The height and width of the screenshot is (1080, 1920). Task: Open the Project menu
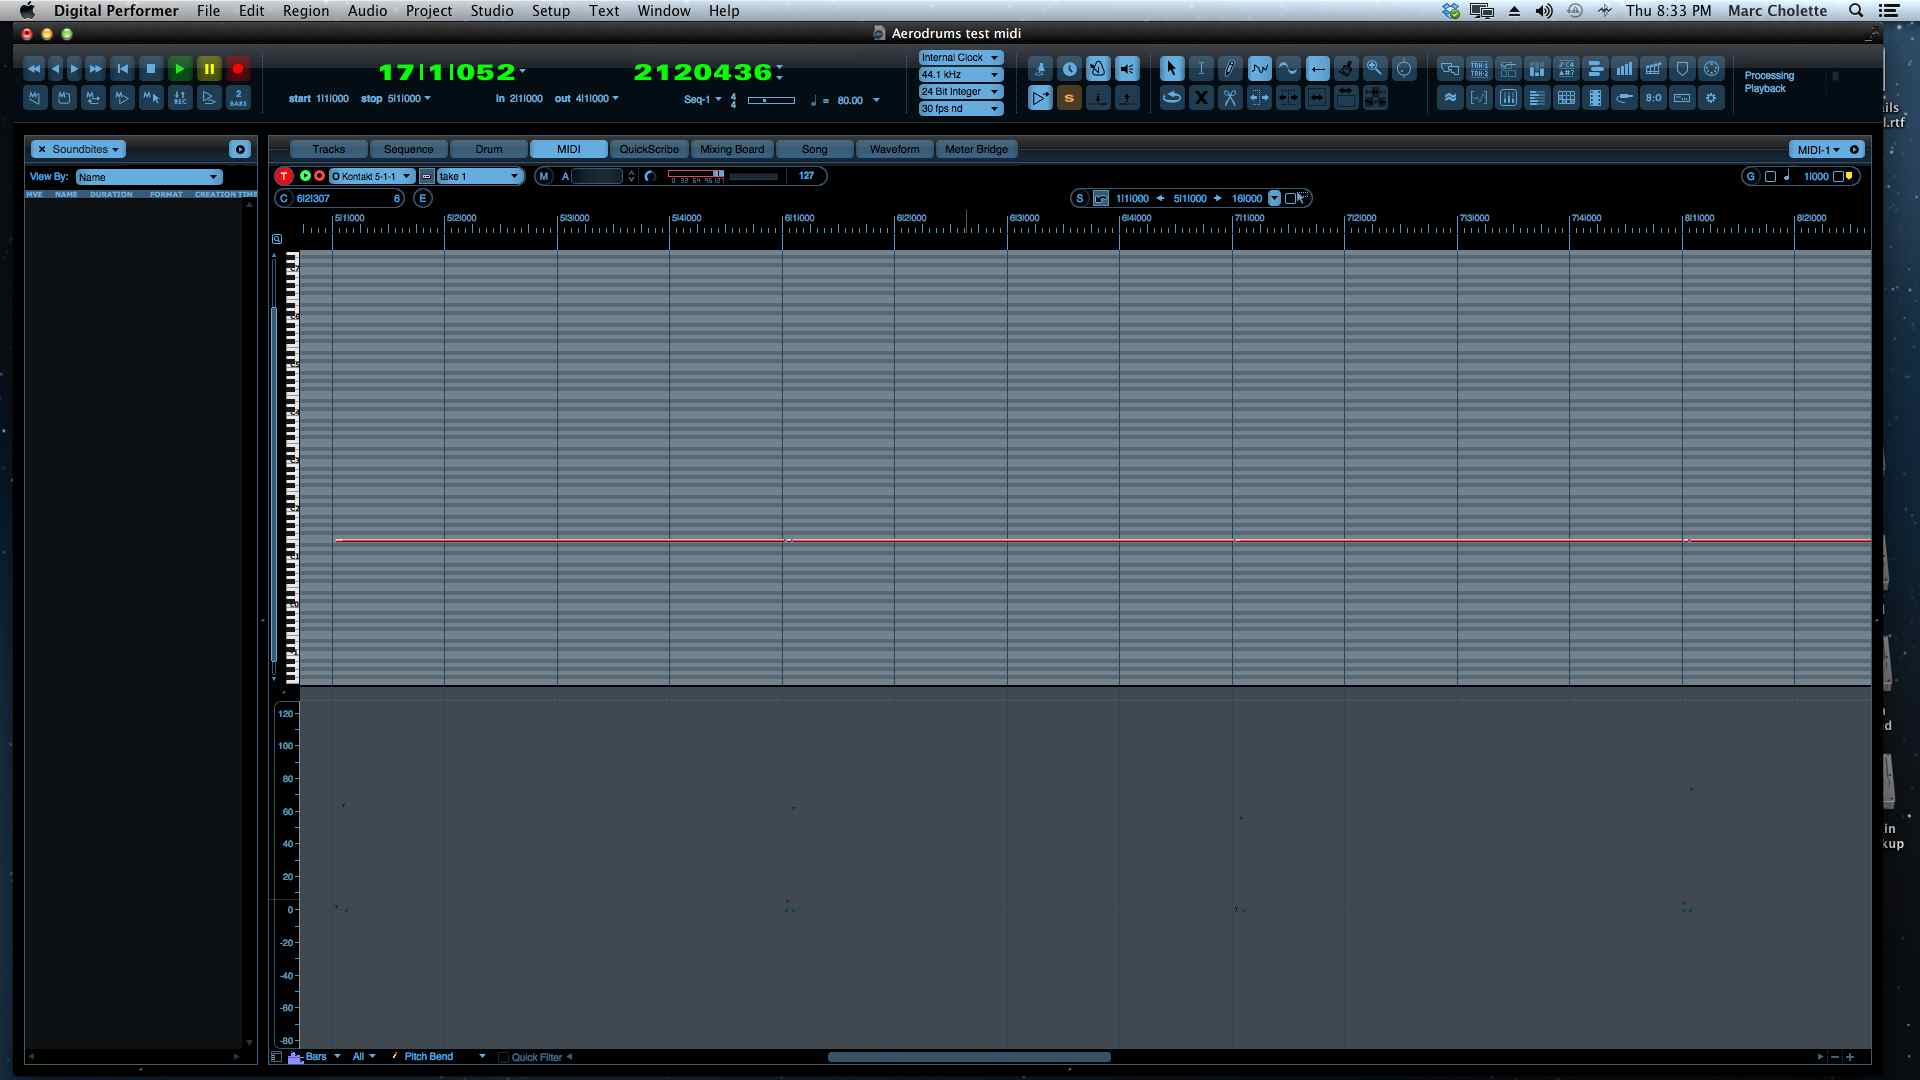pos(429,11)
